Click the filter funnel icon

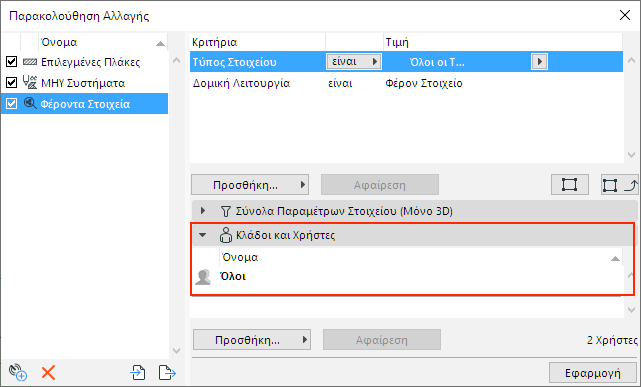point(226,211)
